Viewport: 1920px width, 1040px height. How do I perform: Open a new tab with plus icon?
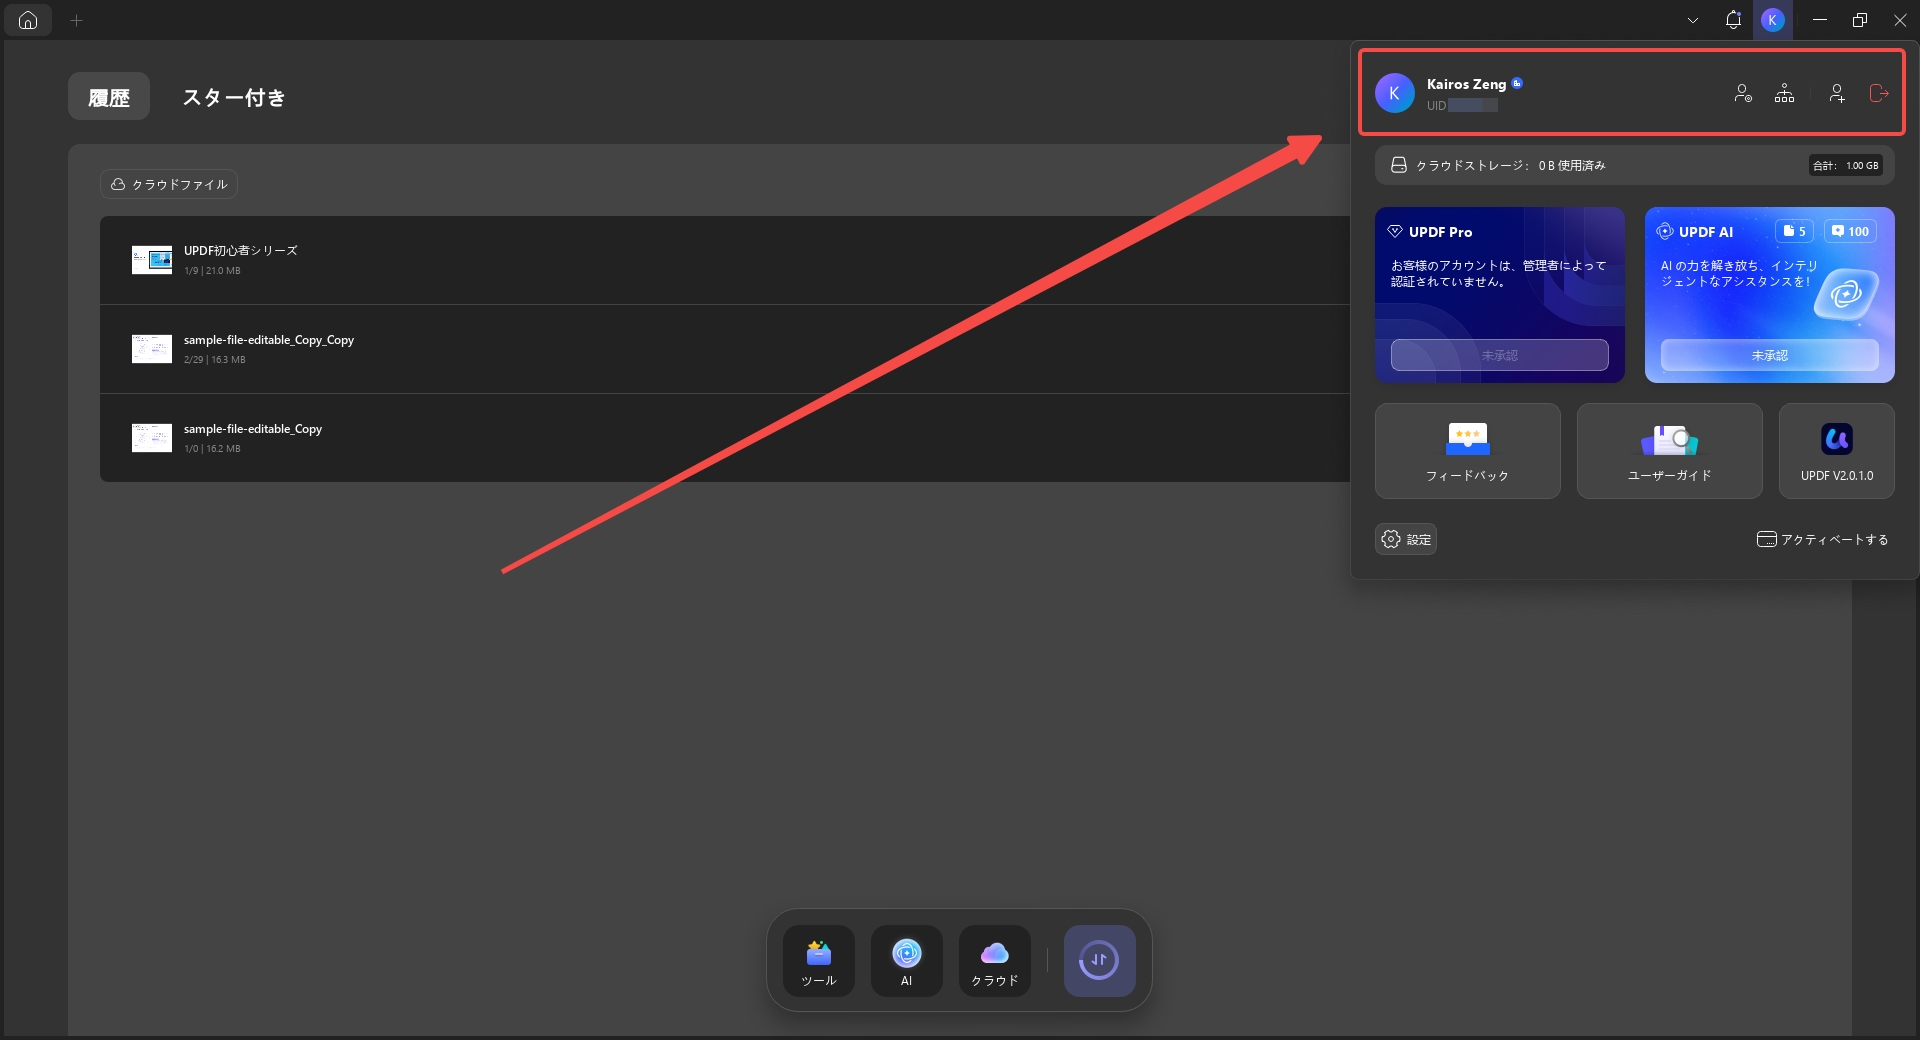click(76, 20)
